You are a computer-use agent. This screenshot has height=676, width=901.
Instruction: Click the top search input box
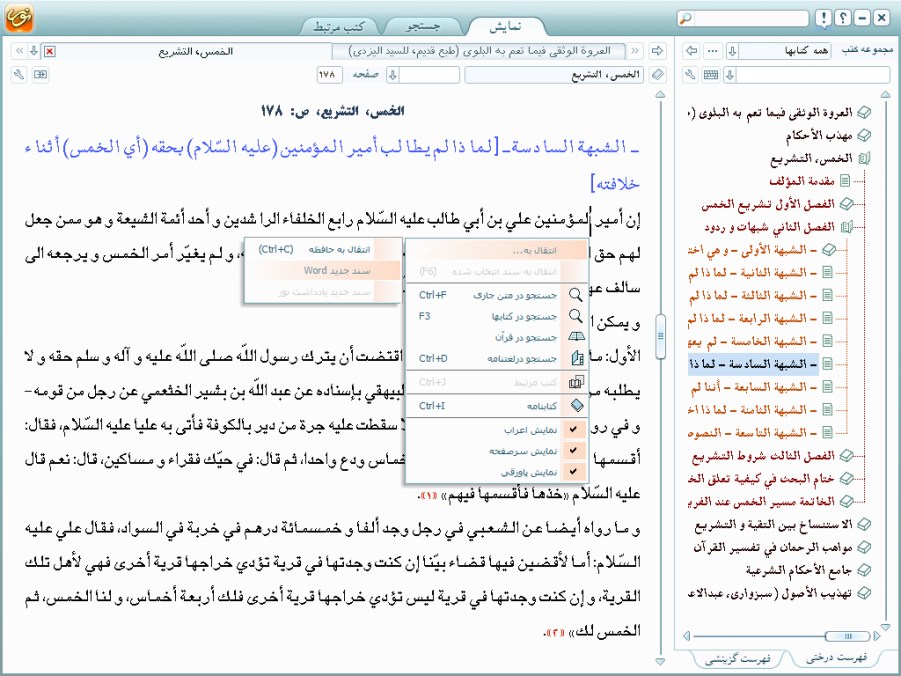point(750,18)
